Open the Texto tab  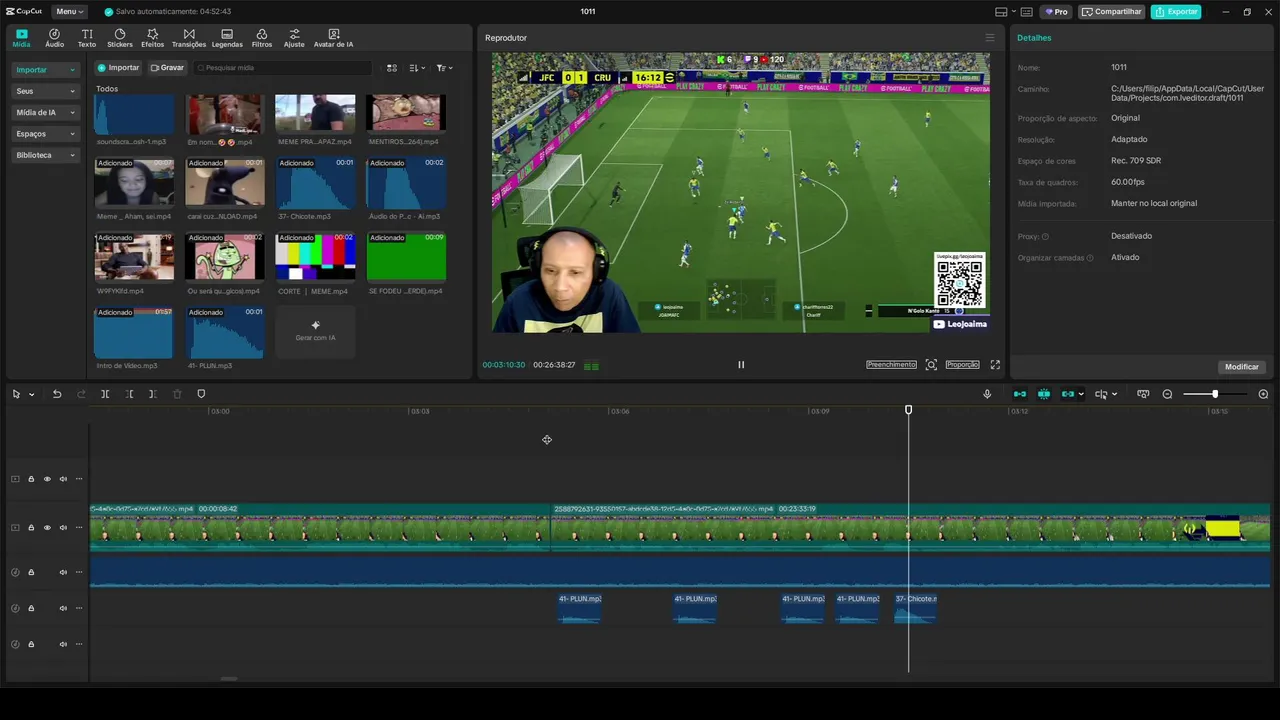click(x=87, y=38)
